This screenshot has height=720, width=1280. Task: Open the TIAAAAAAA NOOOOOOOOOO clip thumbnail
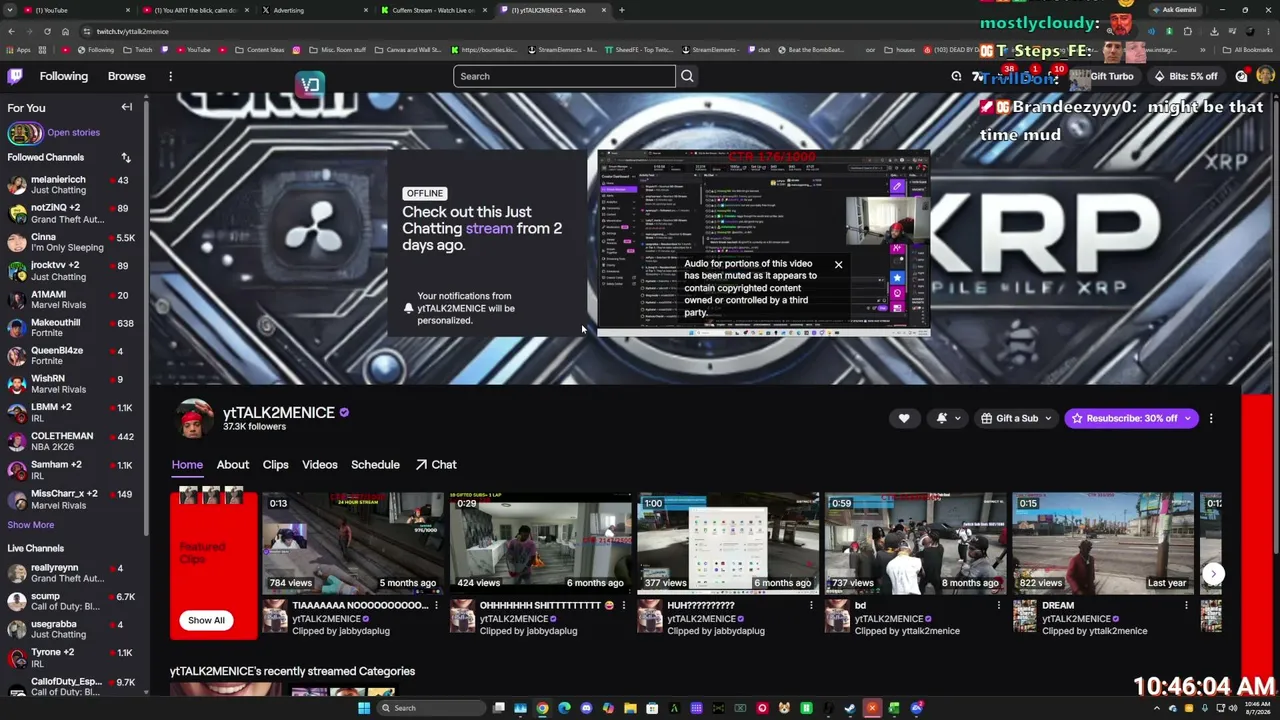click(353, 543)
